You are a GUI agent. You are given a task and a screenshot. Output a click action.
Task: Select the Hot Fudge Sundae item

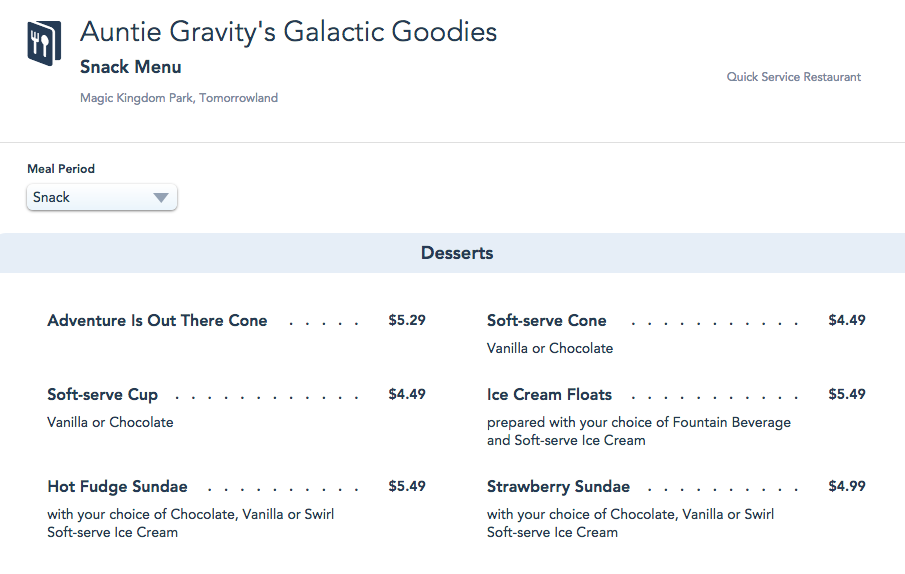click(117, 487)
